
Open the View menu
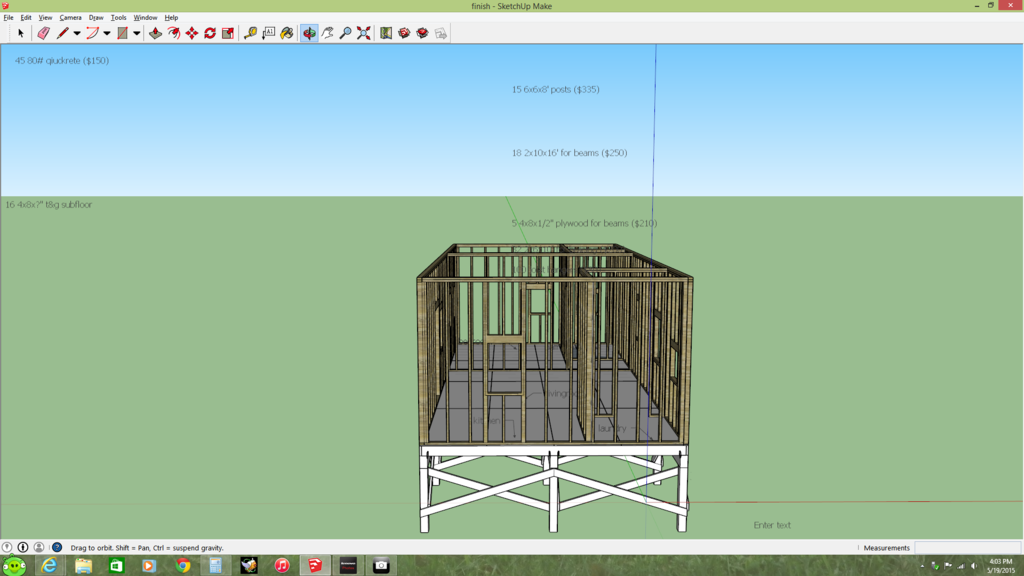coord(45,18)
